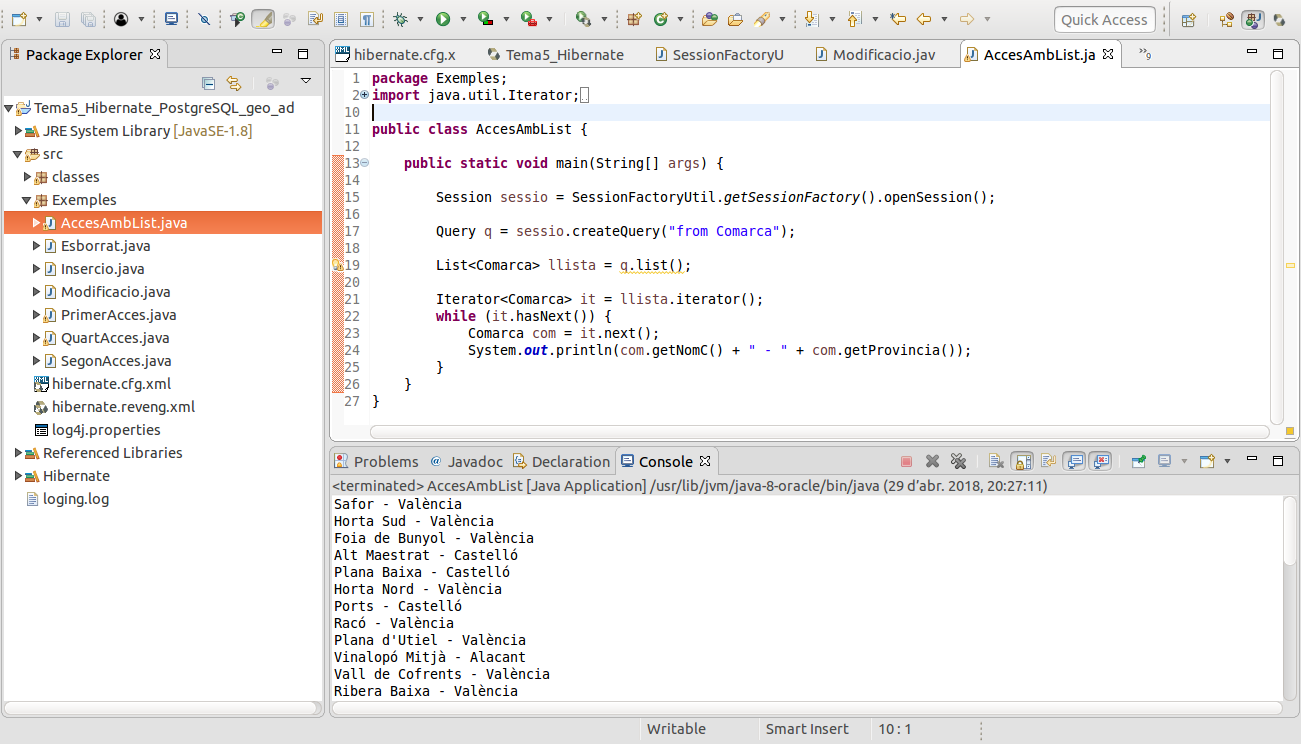
Task: Toggle Mark Occurrences highlighter in toolbar
Action: point(263,19)
